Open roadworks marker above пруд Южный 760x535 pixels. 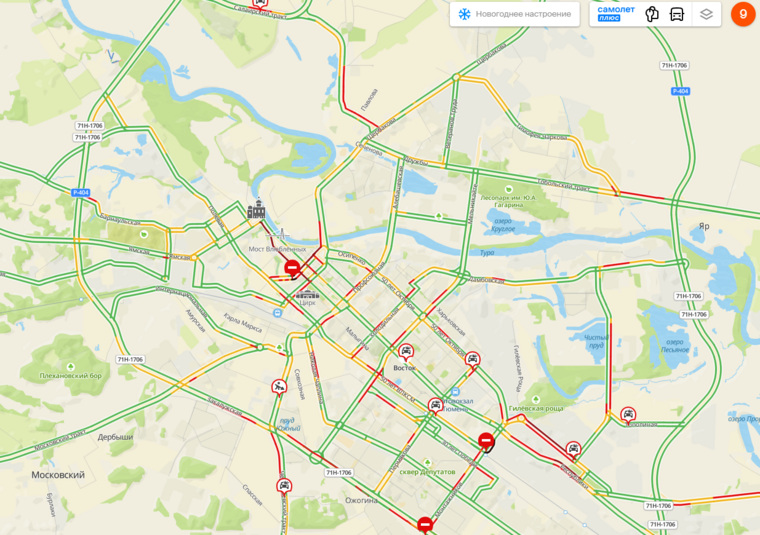[279, 388]
